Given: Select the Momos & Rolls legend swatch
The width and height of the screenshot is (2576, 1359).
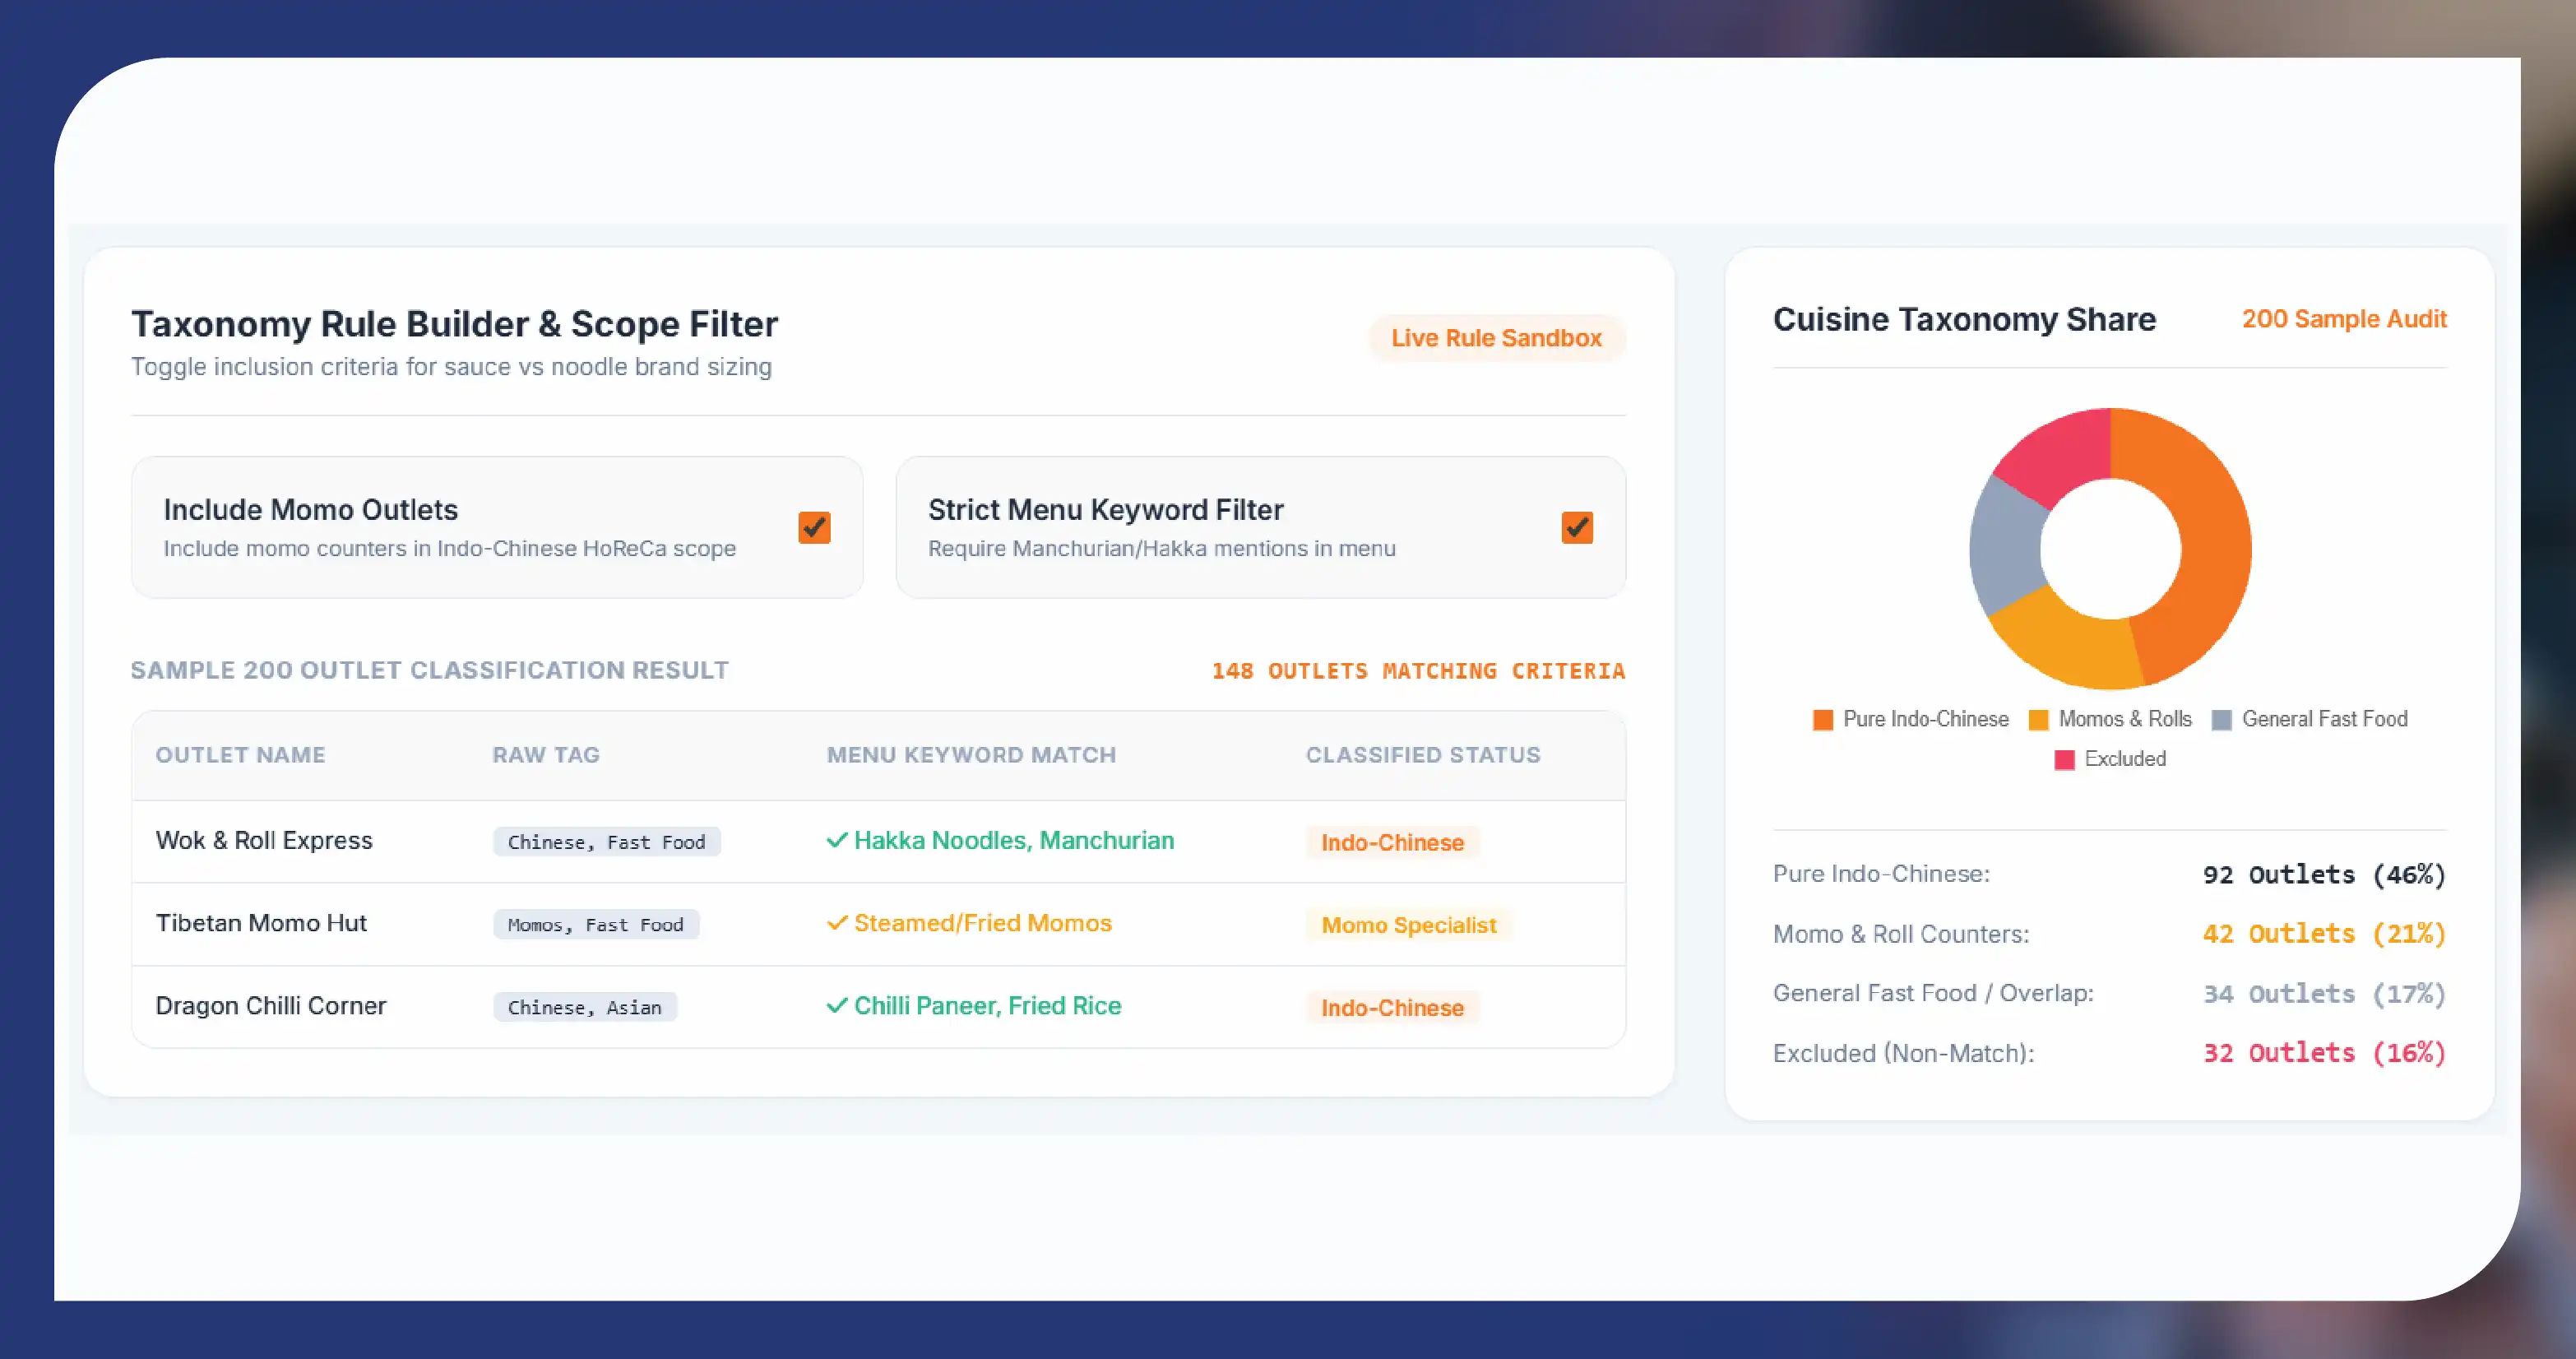Looking at the screenshot, I should pos(2038,720).
